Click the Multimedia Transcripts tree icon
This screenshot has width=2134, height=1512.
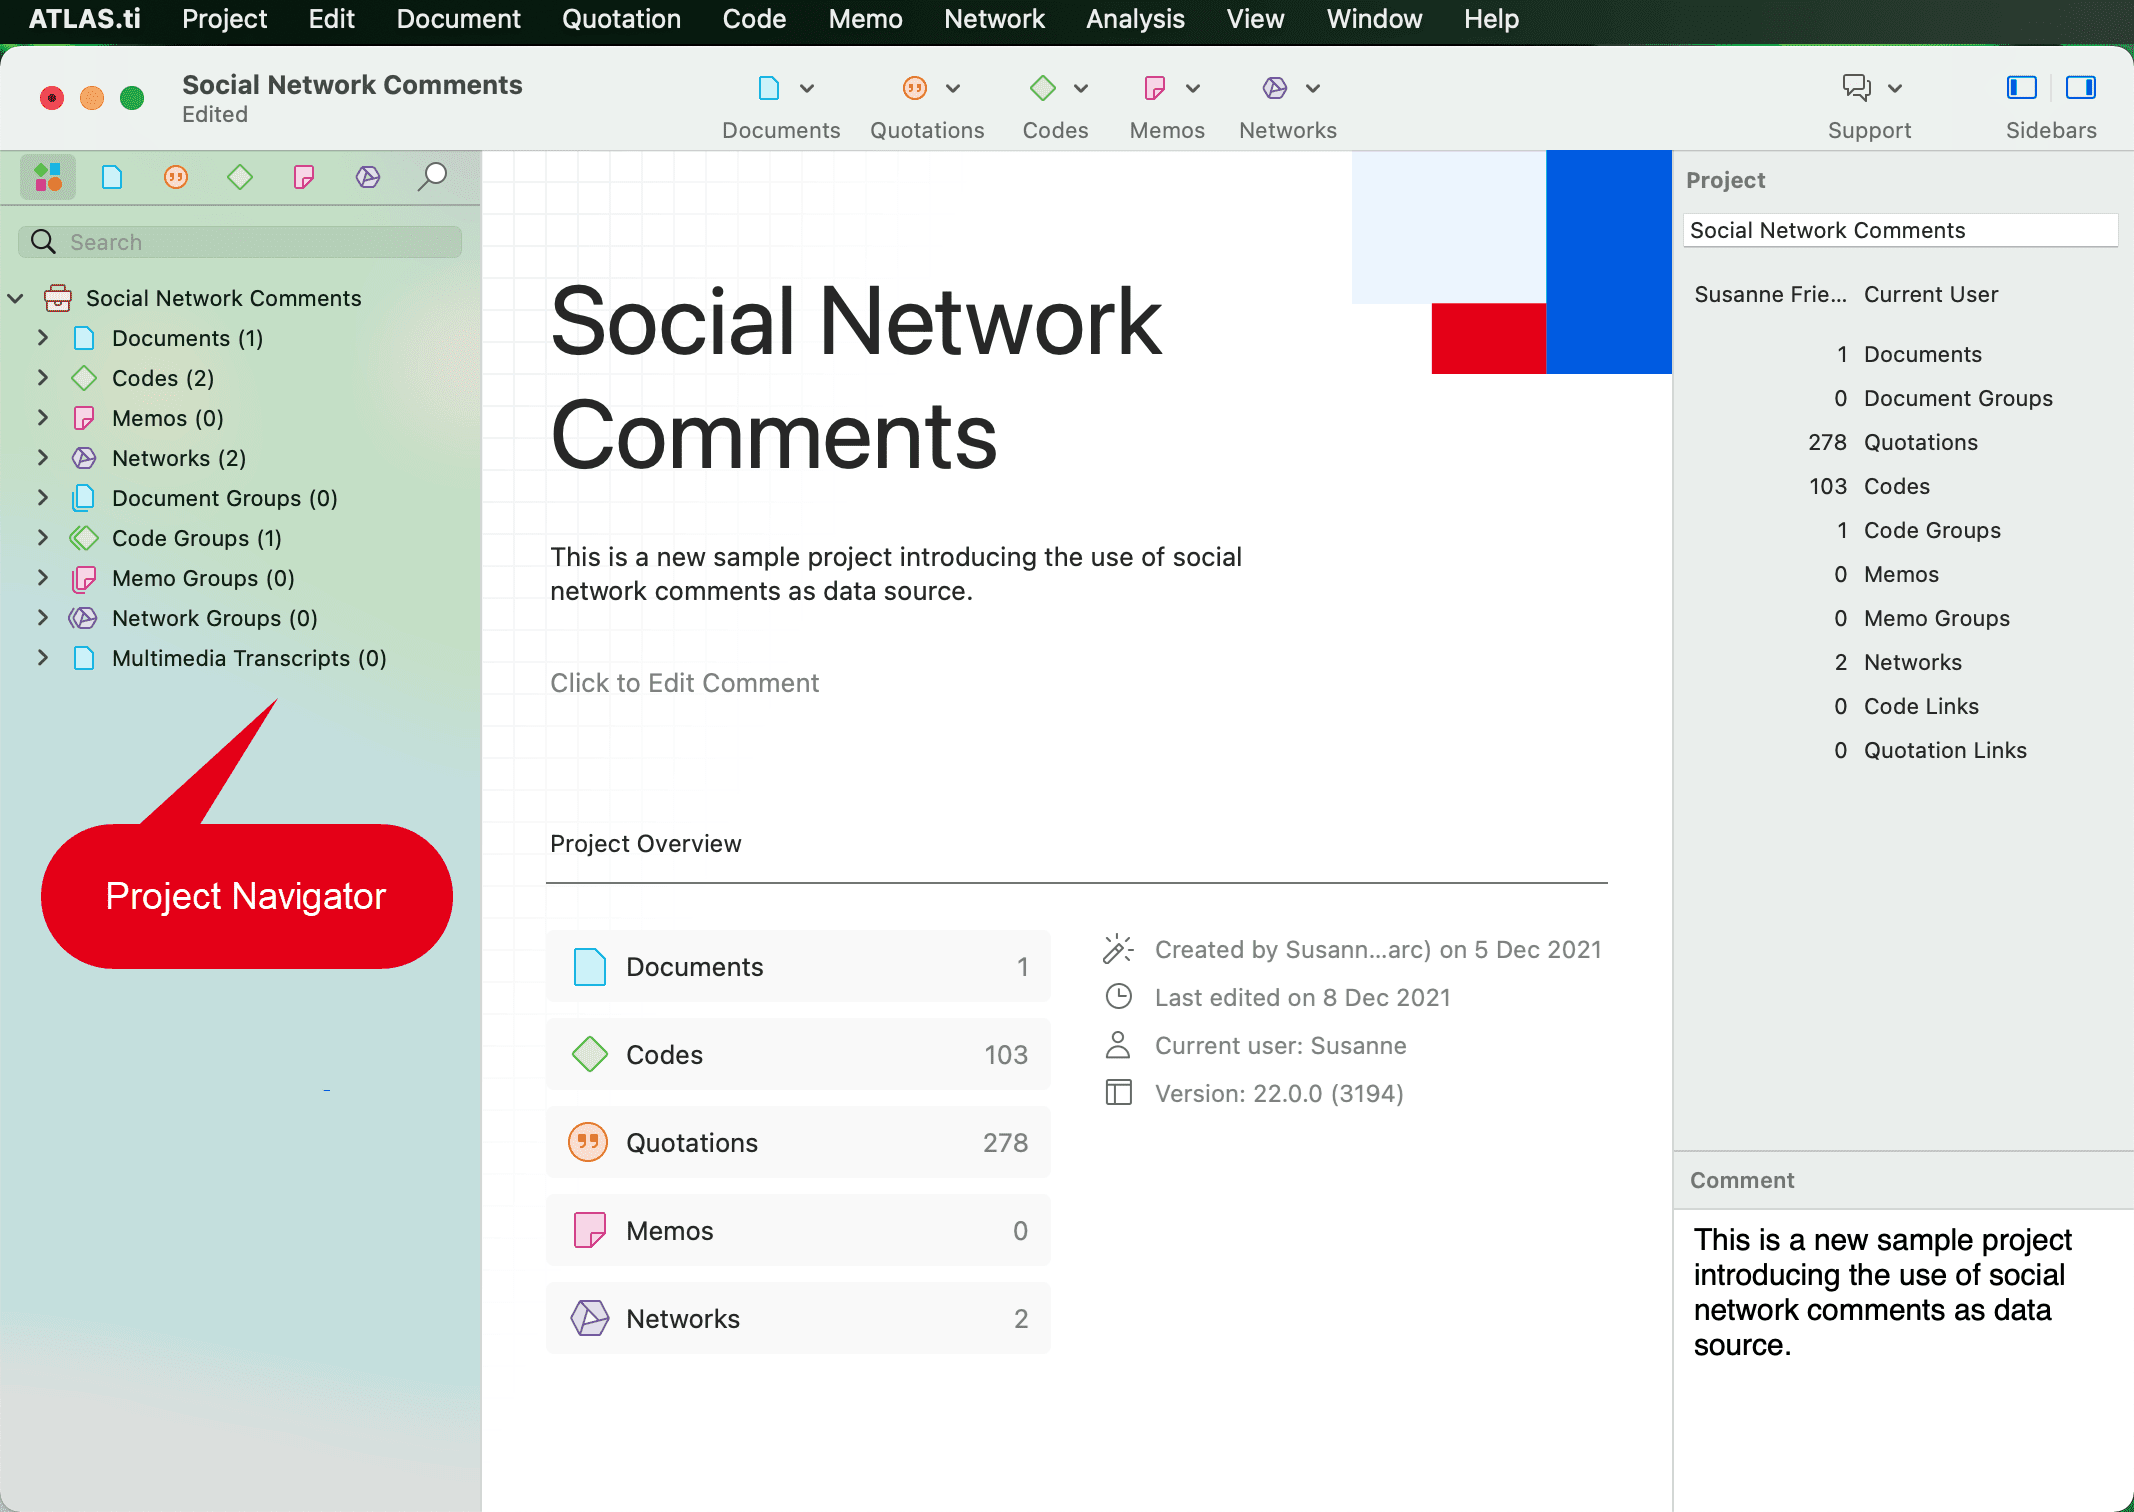click(84, 658)
